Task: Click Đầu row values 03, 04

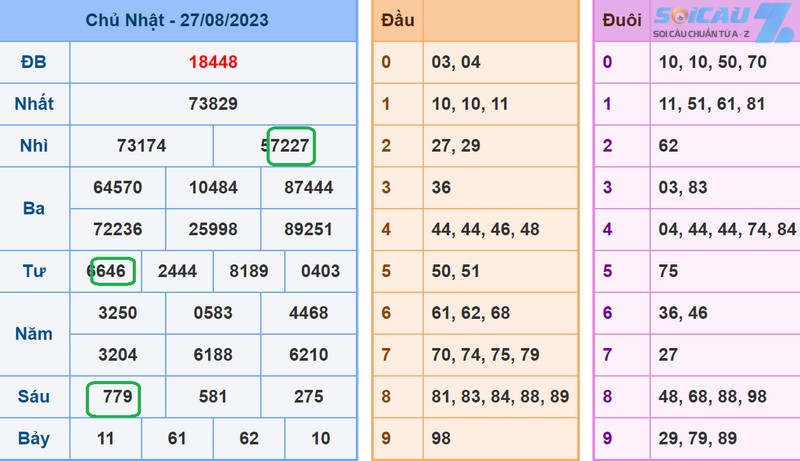Action: pyautogui.click(x=456, y=62)
